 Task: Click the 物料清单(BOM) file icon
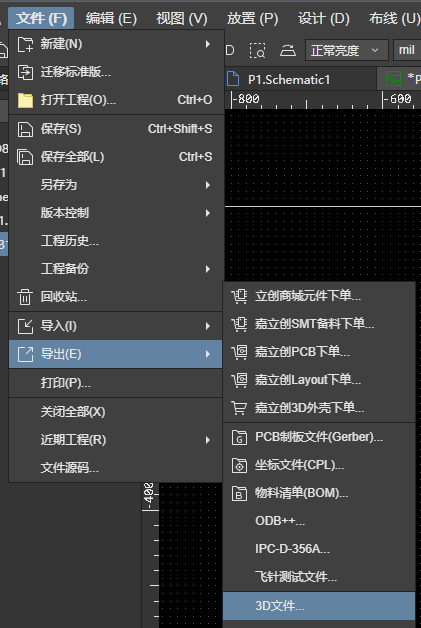[x=240, y=493]
